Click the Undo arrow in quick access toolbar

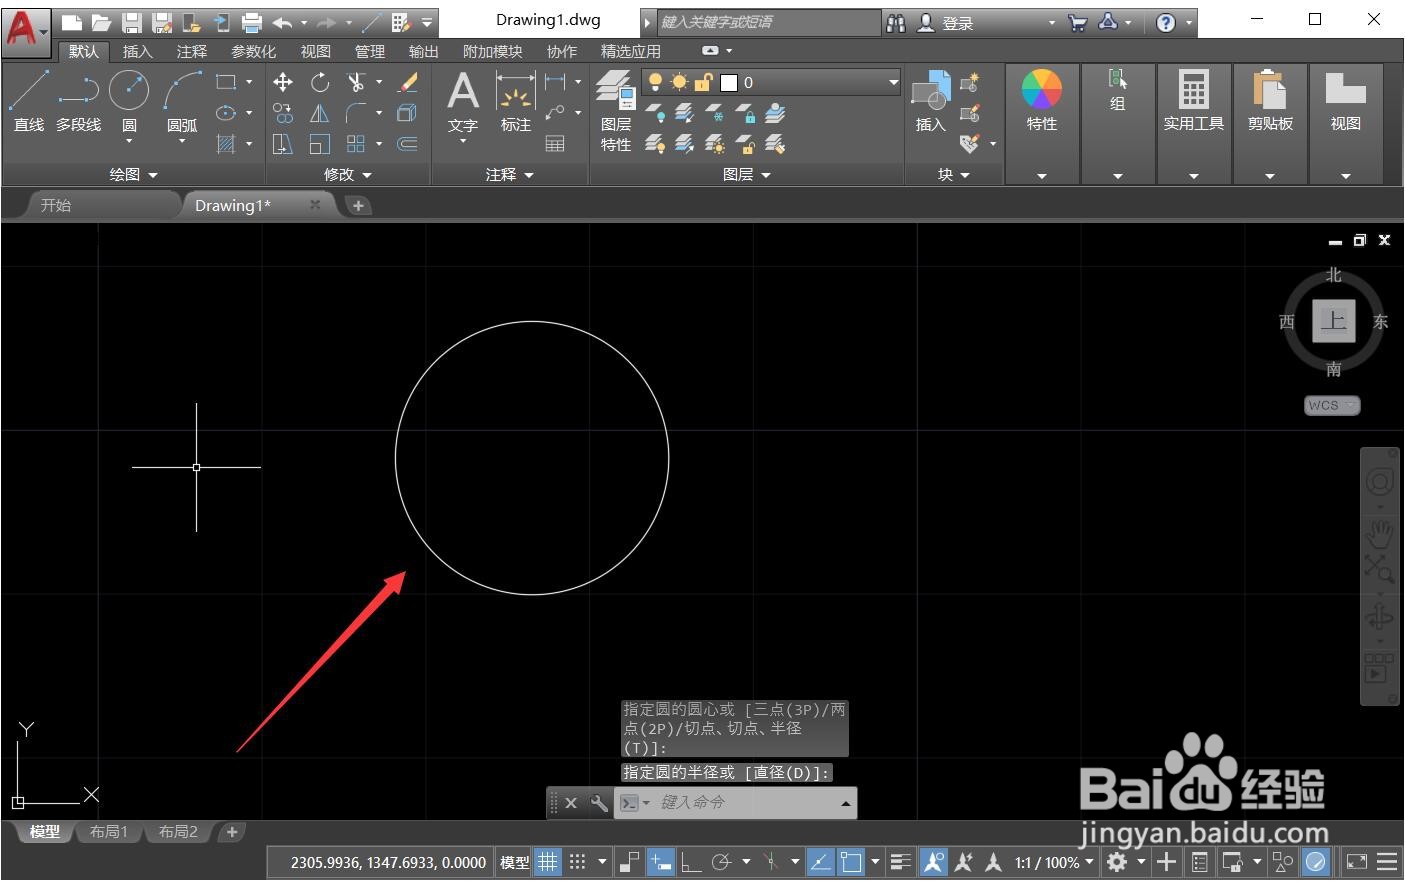tap(282, 22)
